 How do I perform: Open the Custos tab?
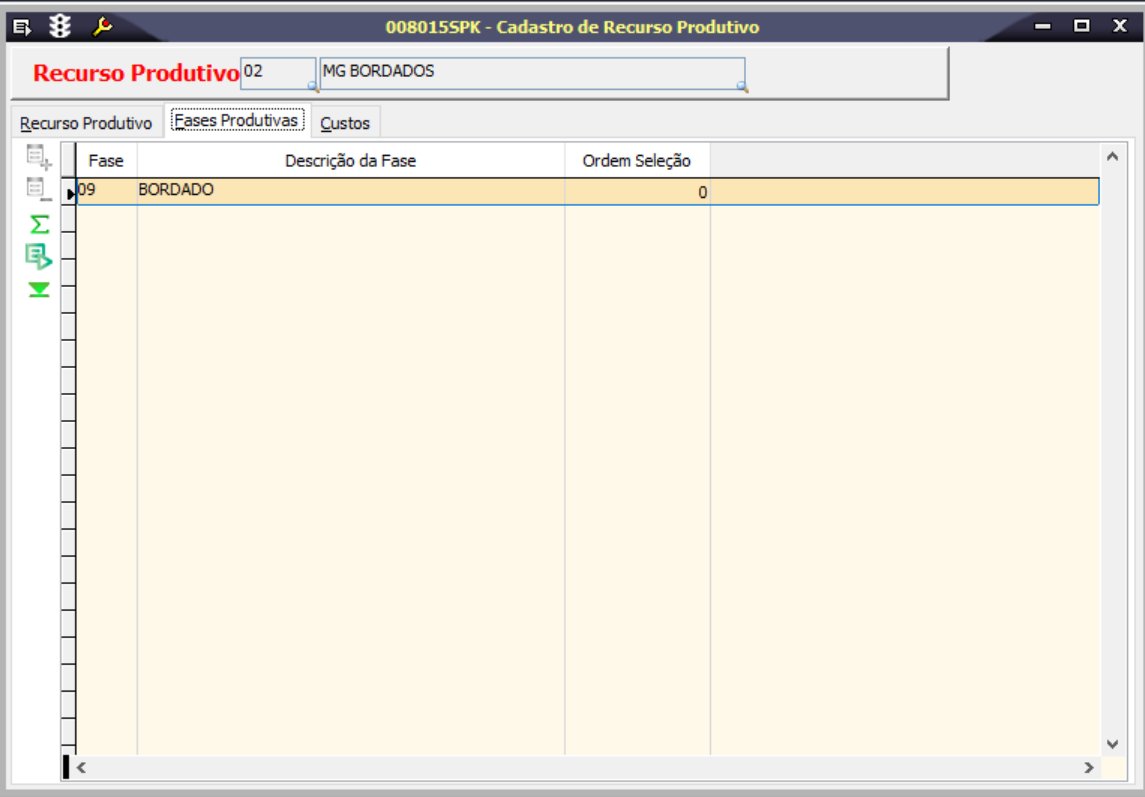tap(345, 123)
